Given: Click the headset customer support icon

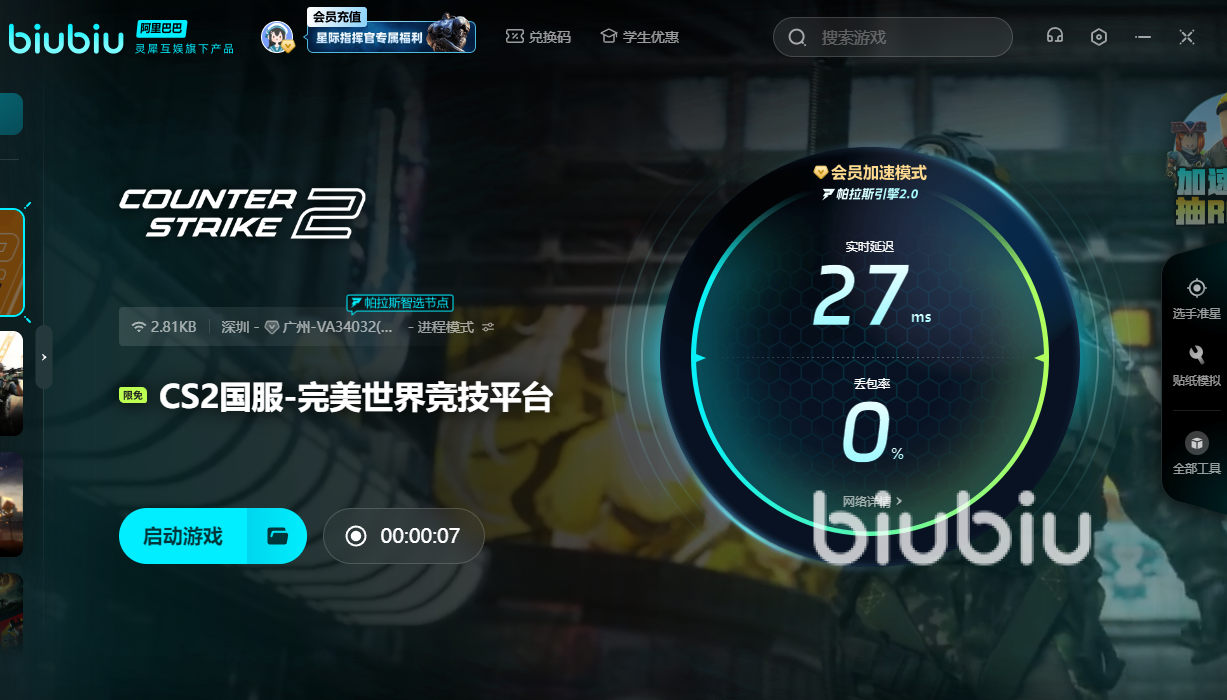Looking at the screenshot, I should [1054, 37].
